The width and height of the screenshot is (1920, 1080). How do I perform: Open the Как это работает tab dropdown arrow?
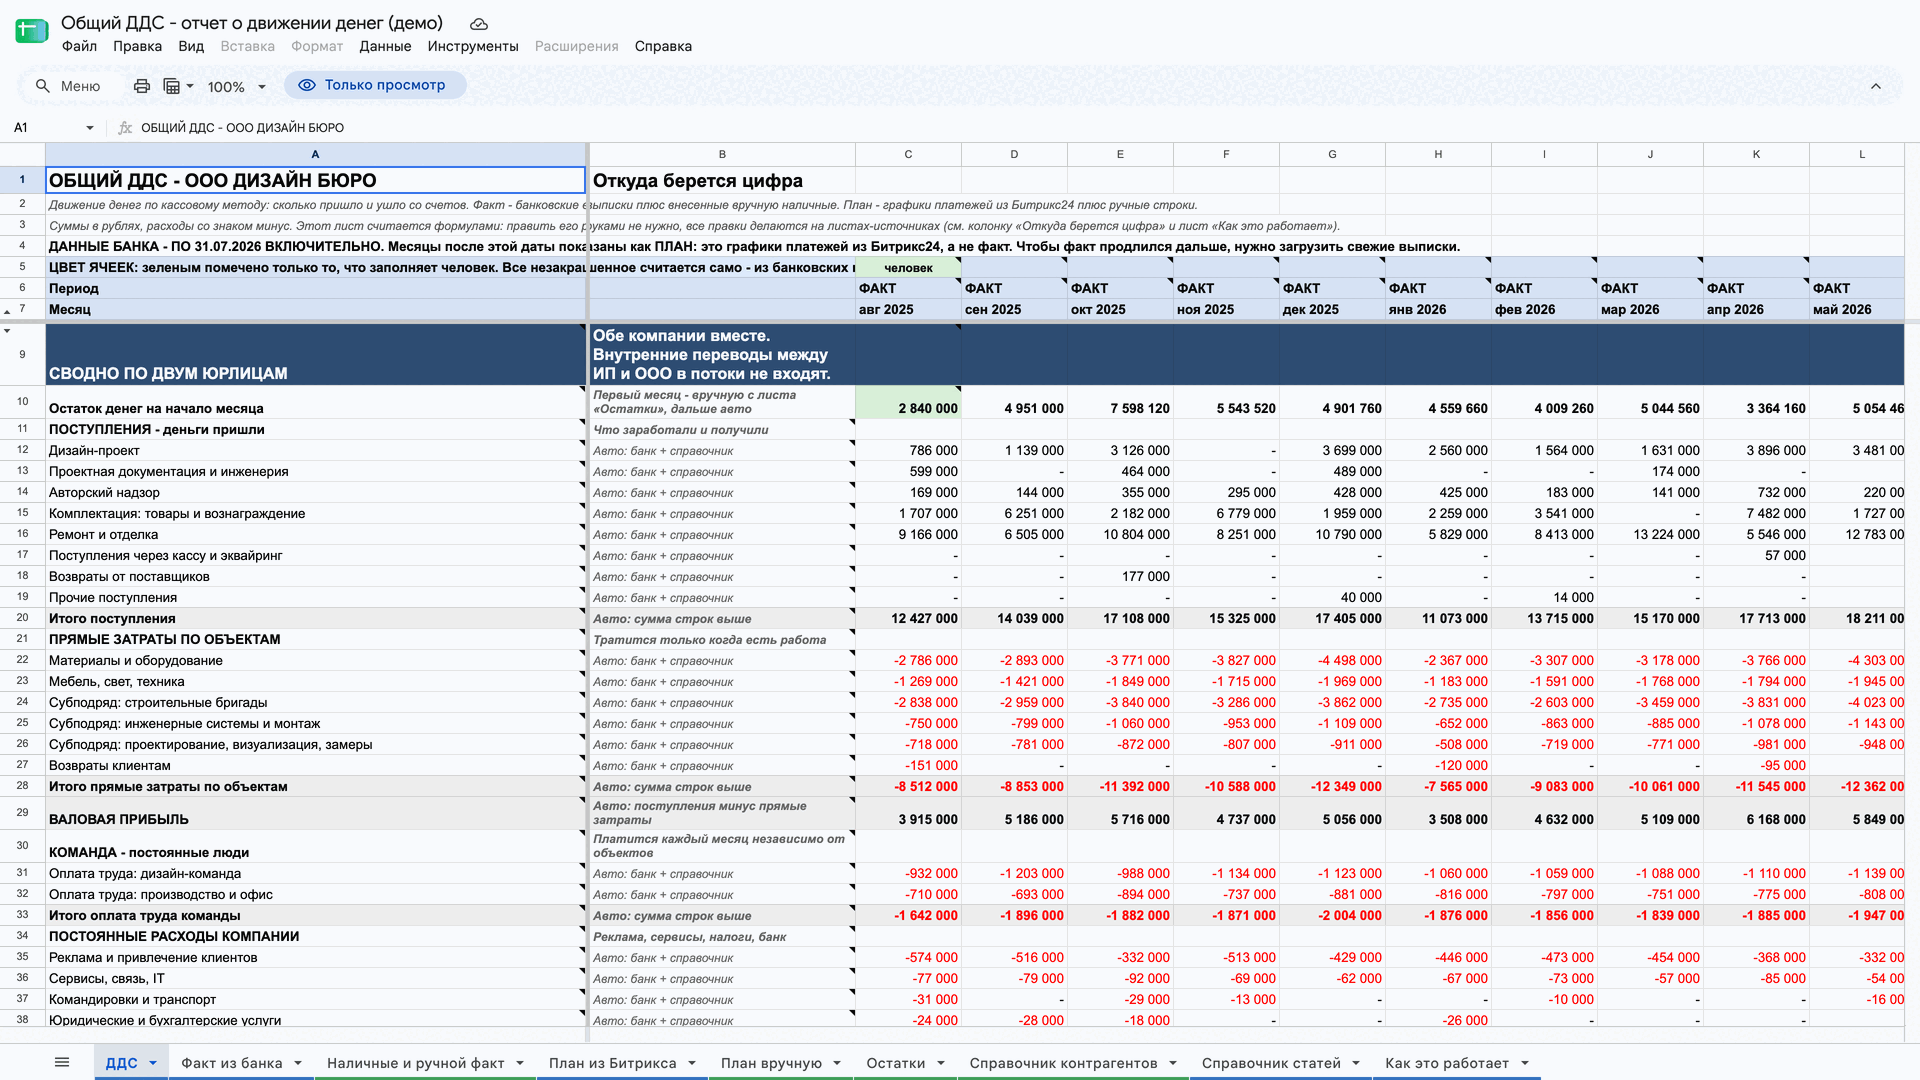pos(1525,1063)
